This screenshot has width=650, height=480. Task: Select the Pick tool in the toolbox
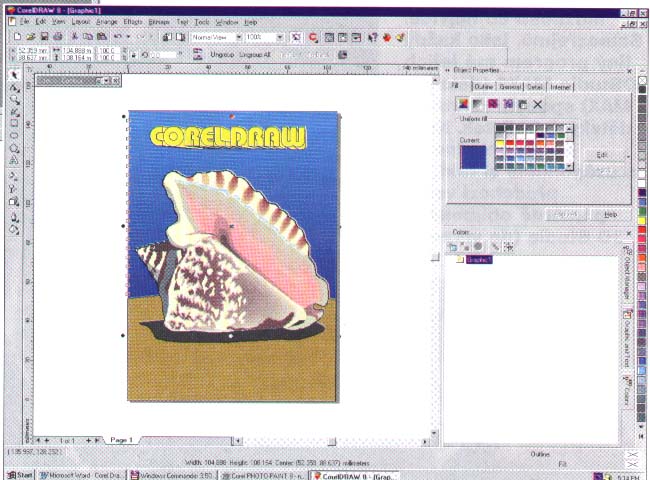coord(14,75)
